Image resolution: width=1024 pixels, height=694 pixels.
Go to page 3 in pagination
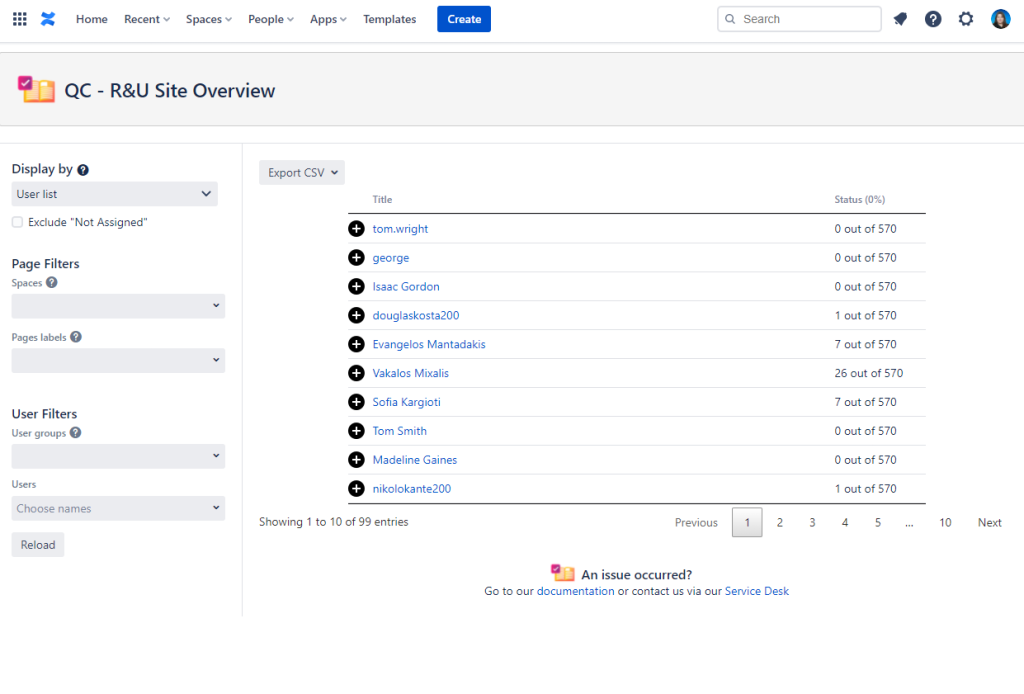(x=812, y=522)
